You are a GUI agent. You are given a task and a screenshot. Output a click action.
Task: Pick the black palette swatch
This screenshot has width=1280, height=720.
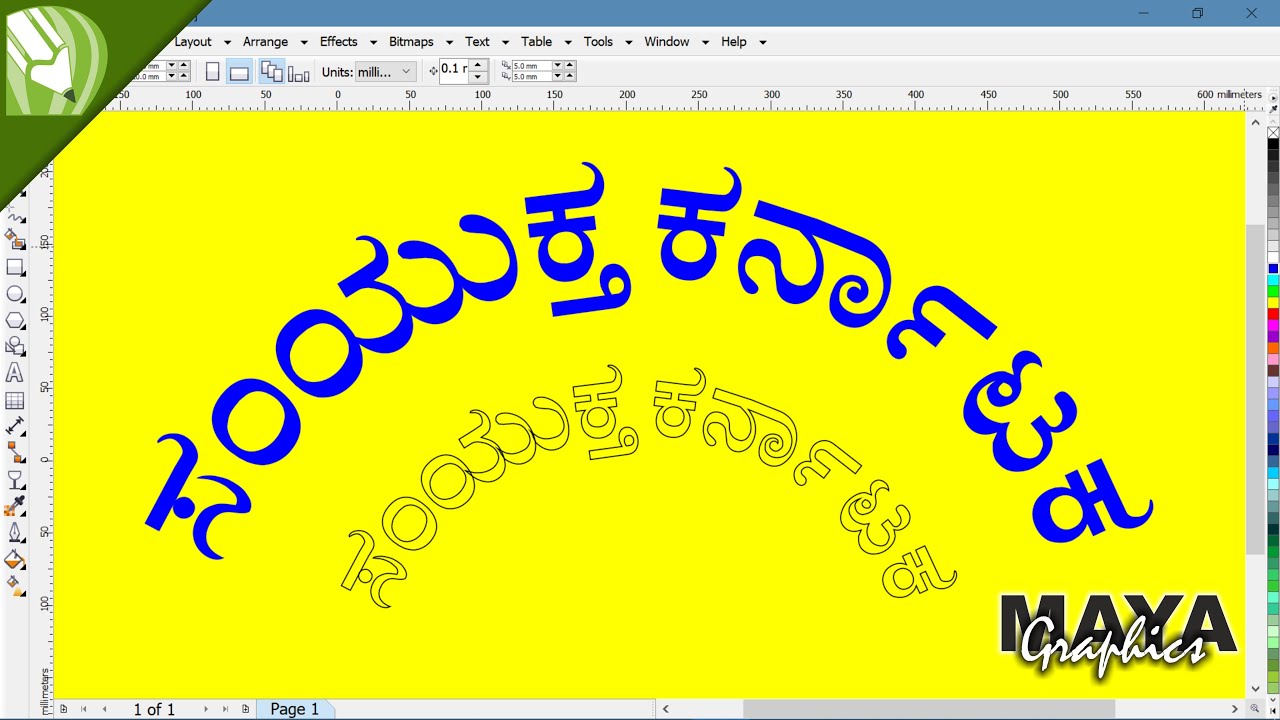(1273, 144)
